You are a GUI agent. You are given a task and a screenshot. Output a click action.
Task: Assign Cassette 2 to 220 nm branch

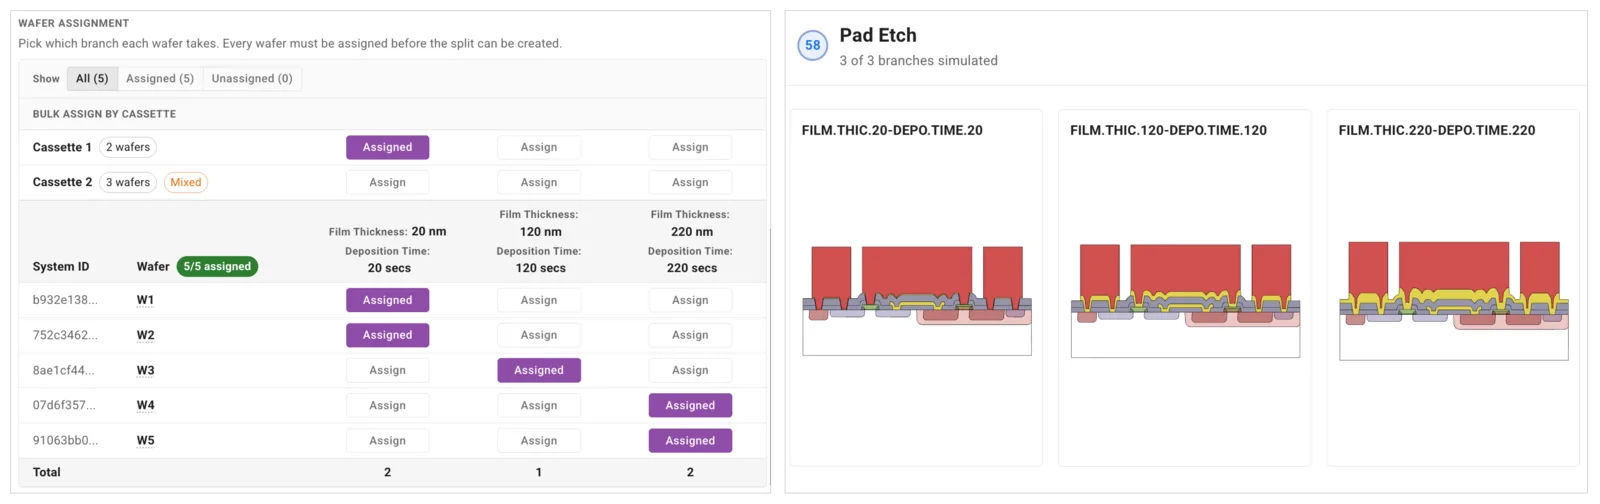(x=690, y=182)
